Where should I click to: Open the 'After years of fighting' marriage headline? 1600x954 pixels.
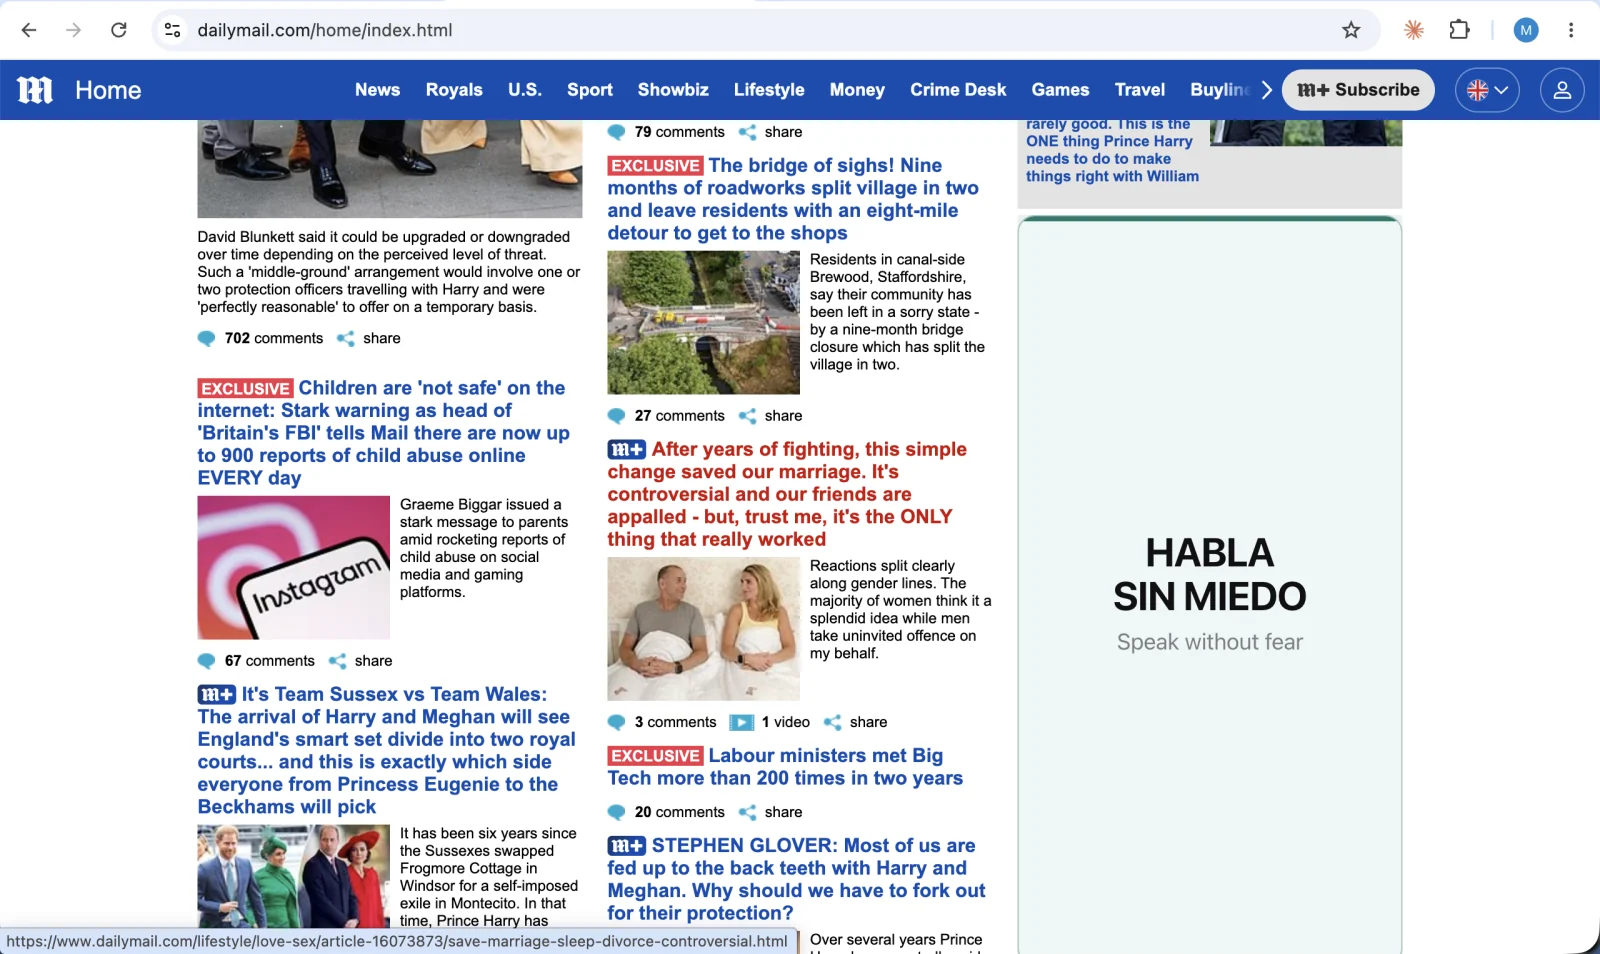point(787,494)
